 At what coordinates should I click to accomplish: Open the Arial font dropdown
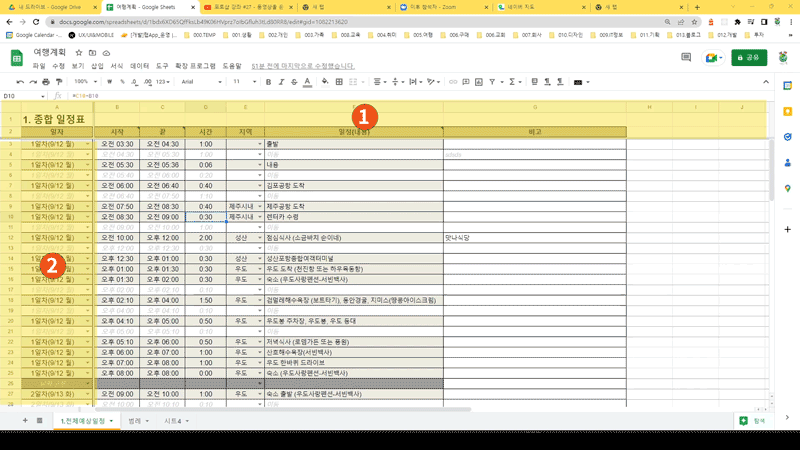tap(202, 82)
